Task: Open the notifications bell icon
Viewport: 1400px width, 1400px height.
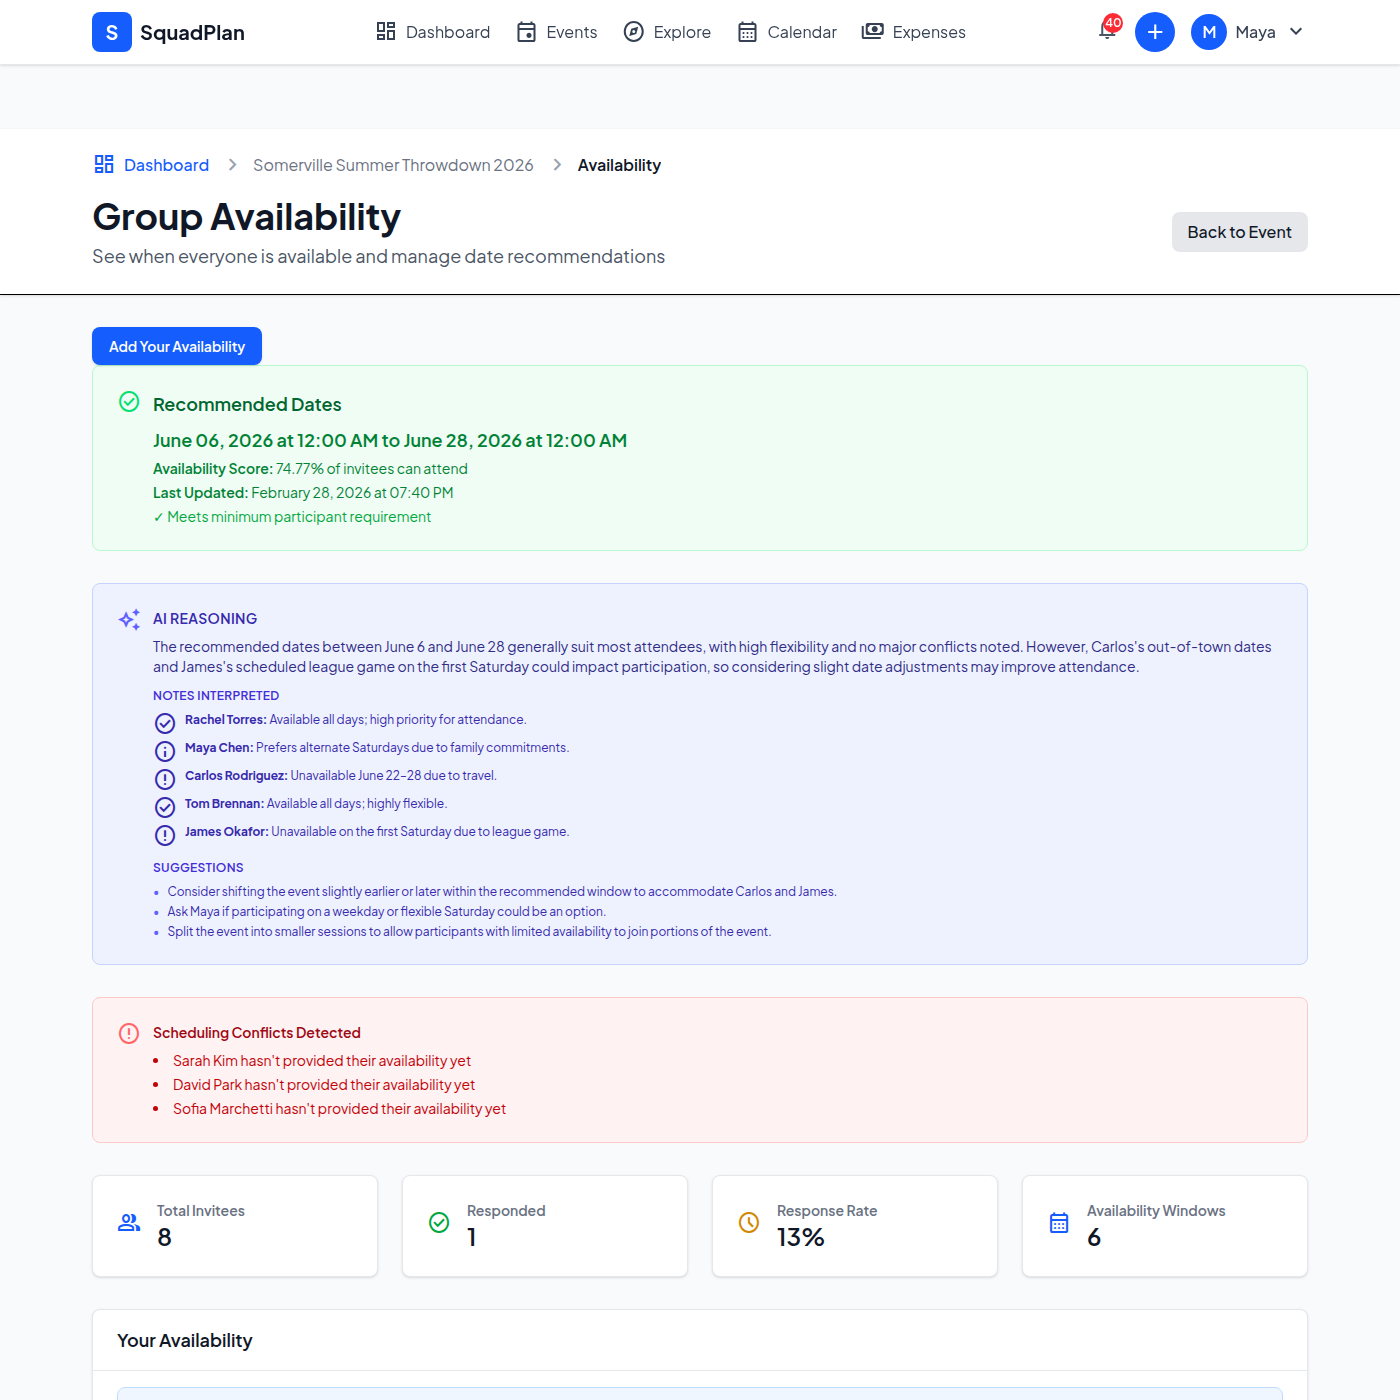Action: [1107, 31]
